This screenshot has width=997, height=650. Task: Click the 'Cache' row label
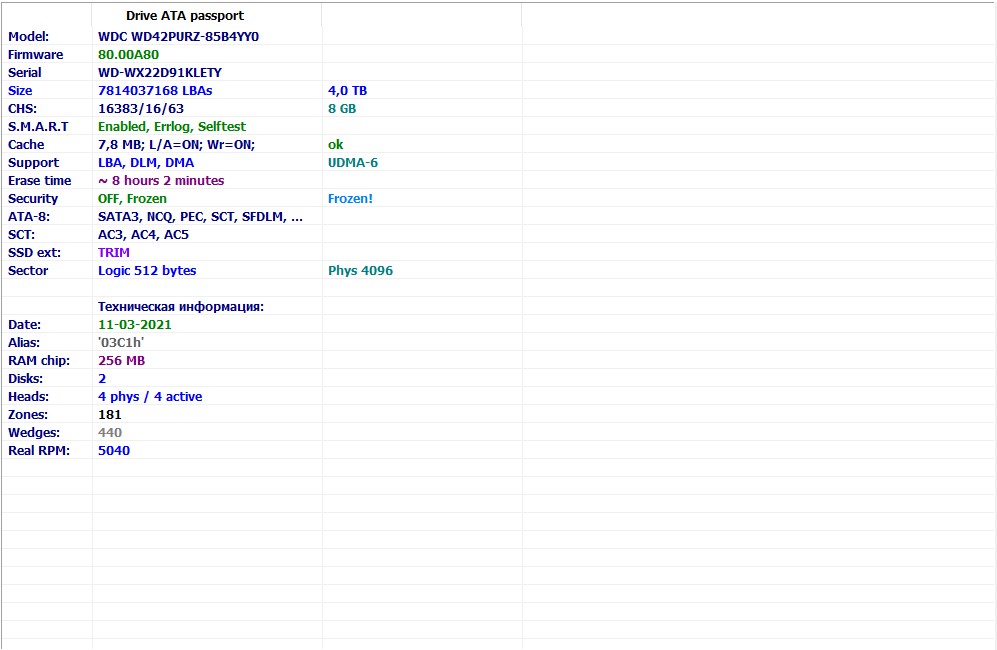(x=26, y=144)
